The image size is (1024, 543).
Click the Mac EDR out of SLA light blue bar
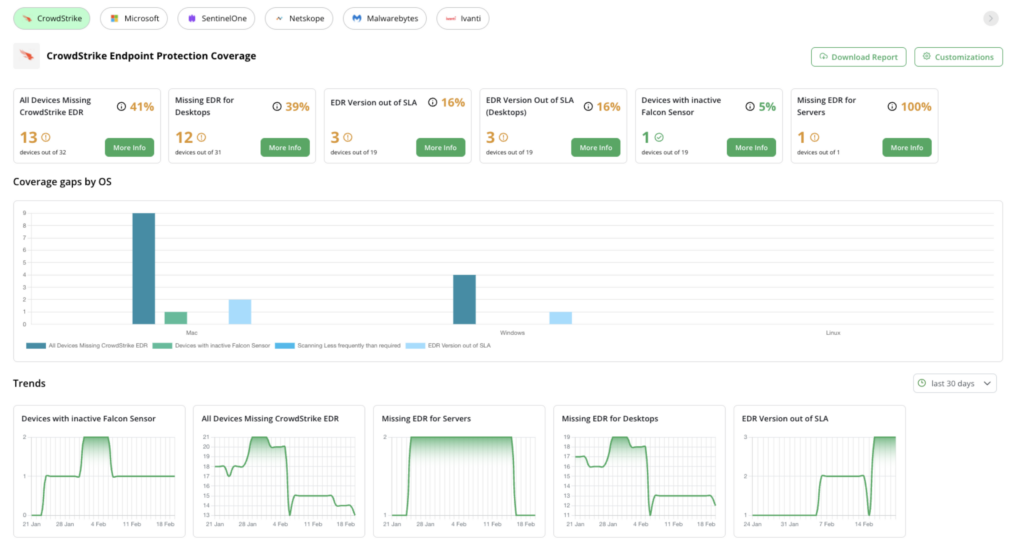pos(240,312)
